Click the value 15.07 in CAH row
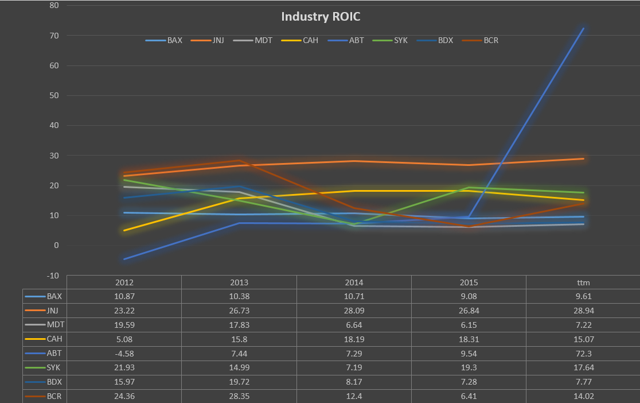 click(x=583, y=339)
